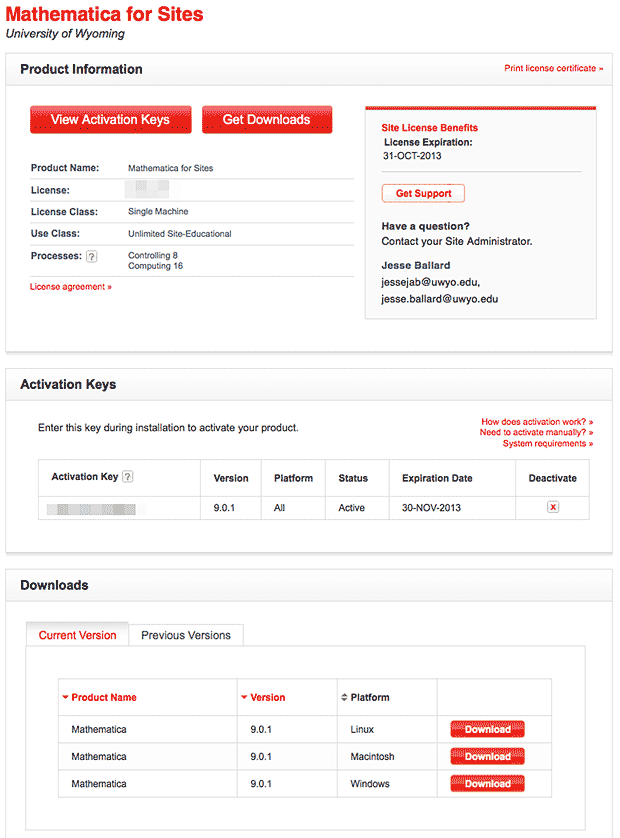620x838 pixels.
Task: Open the Activation Key help question-mark icon
Action: pos(127,476)
